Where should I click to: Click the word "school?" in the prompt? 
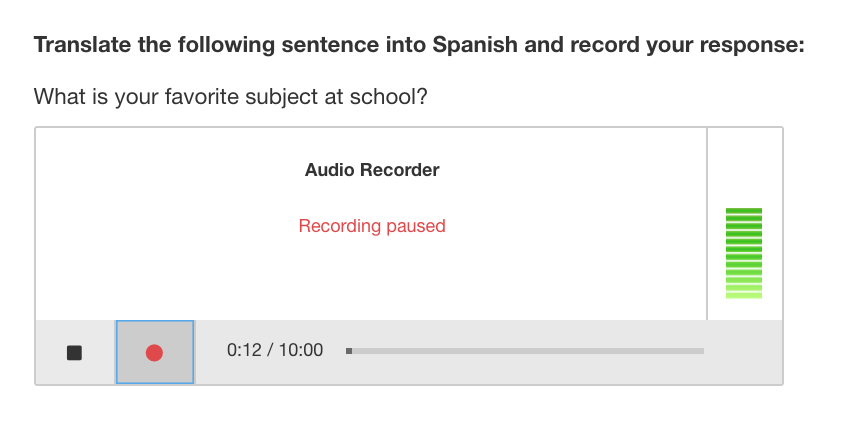401,98
